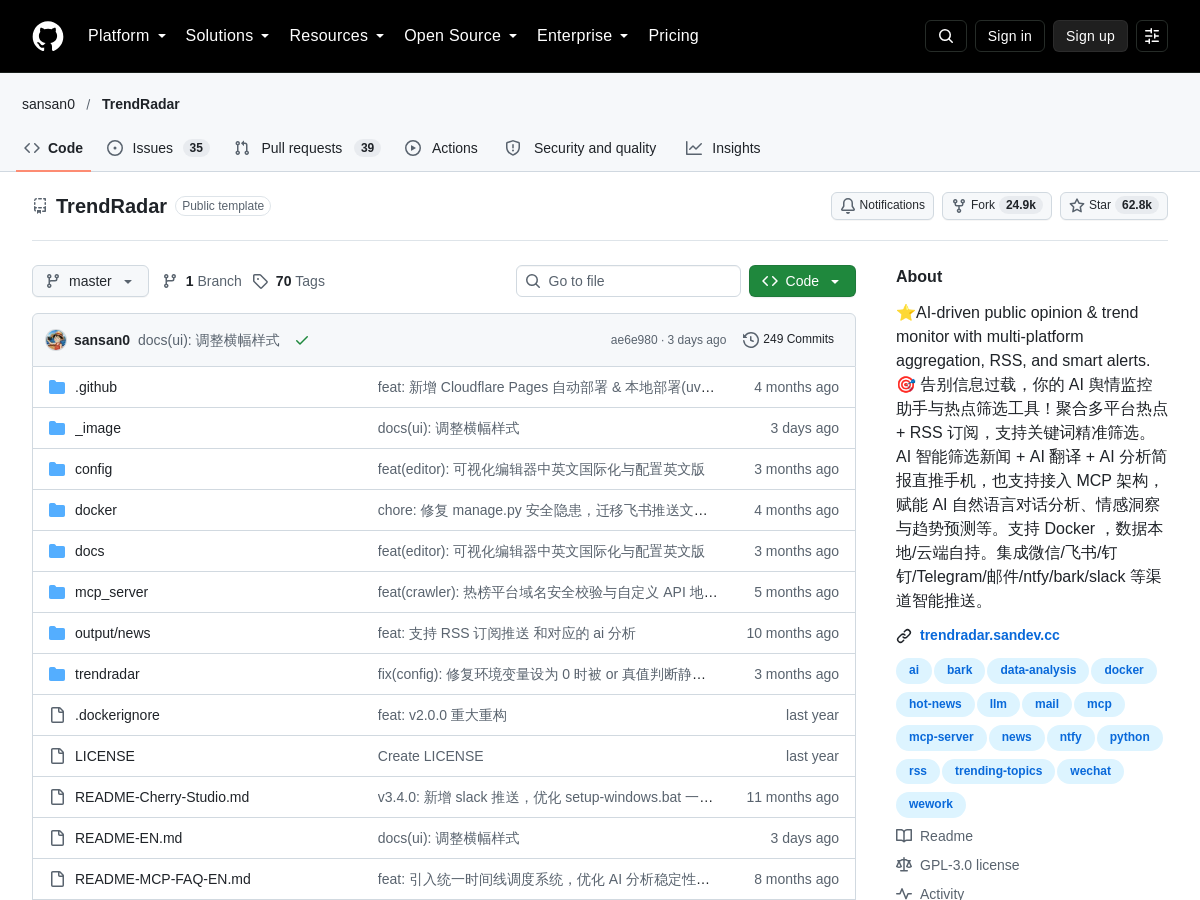
Task: Click the 70 Tags link
Action: click(x=288, y=281)
